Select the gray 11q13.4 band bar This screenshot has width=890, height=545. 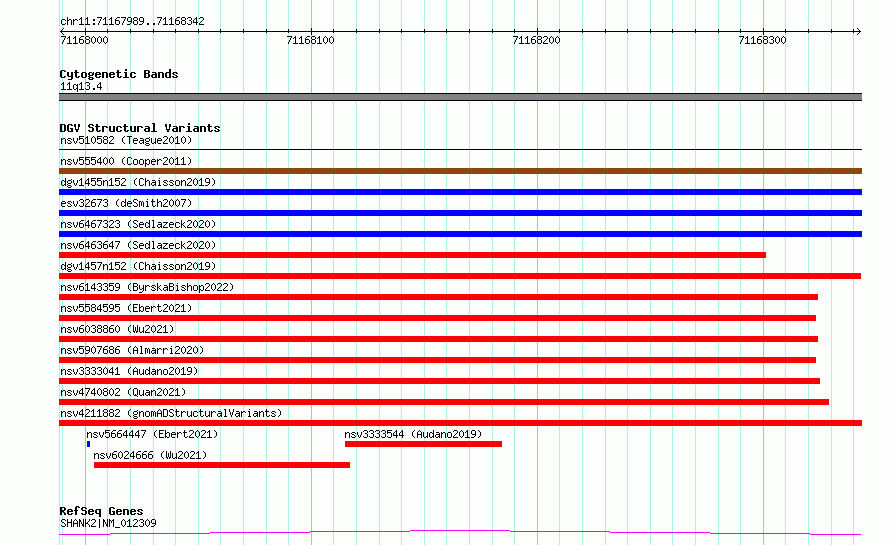point(460,97)
